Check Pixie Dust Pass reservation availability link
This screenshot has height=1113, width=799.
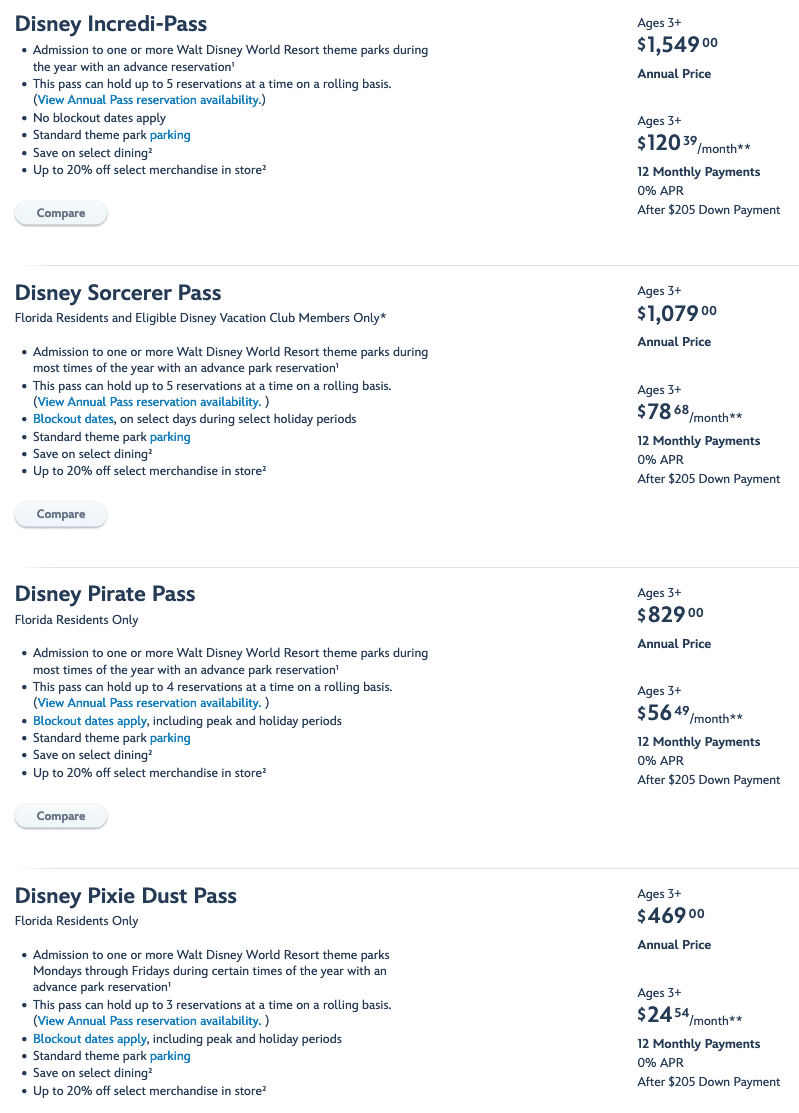[x=149, y=1021]
